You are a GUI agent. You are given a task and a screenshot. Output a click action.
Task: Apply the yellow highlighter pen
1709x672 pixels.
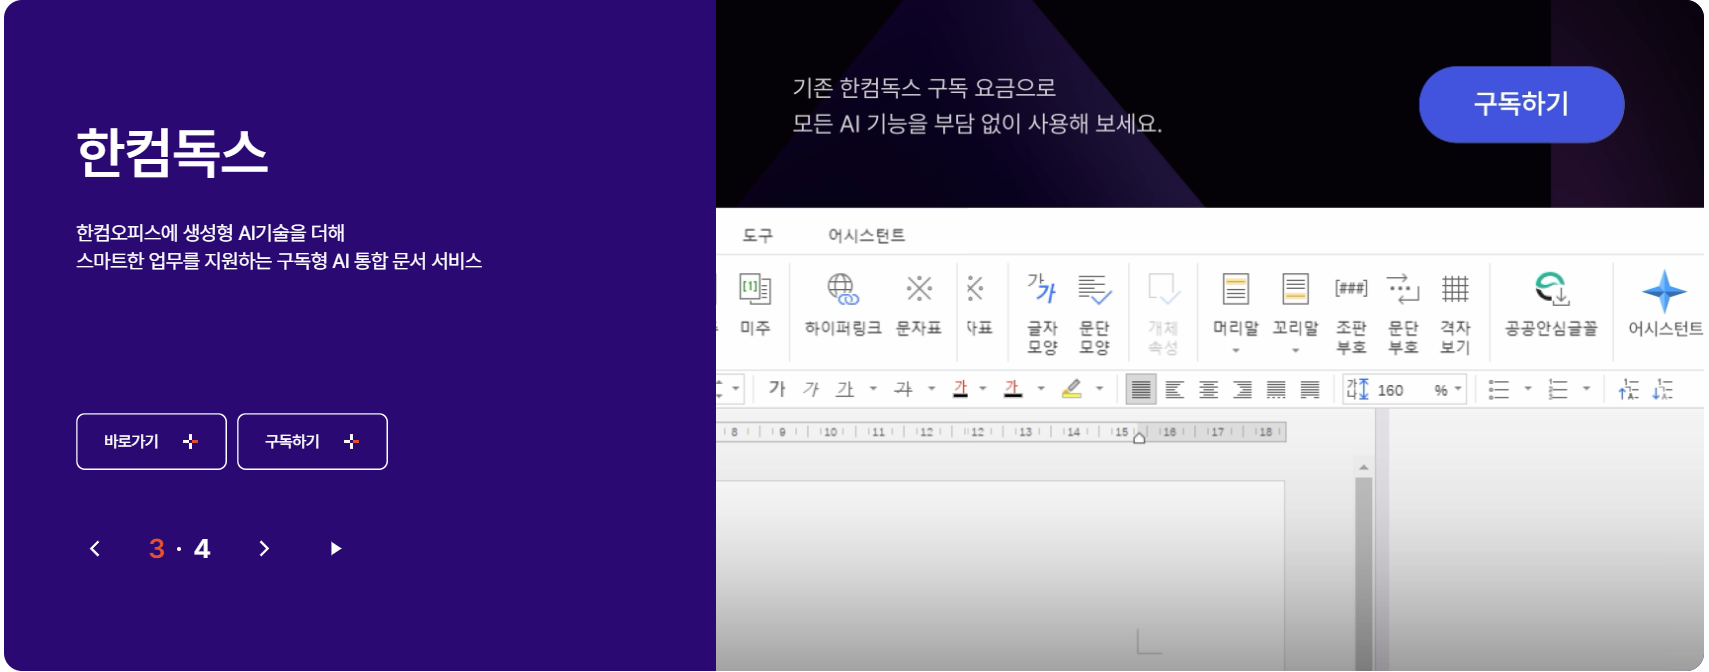(x=1072, y=389)
